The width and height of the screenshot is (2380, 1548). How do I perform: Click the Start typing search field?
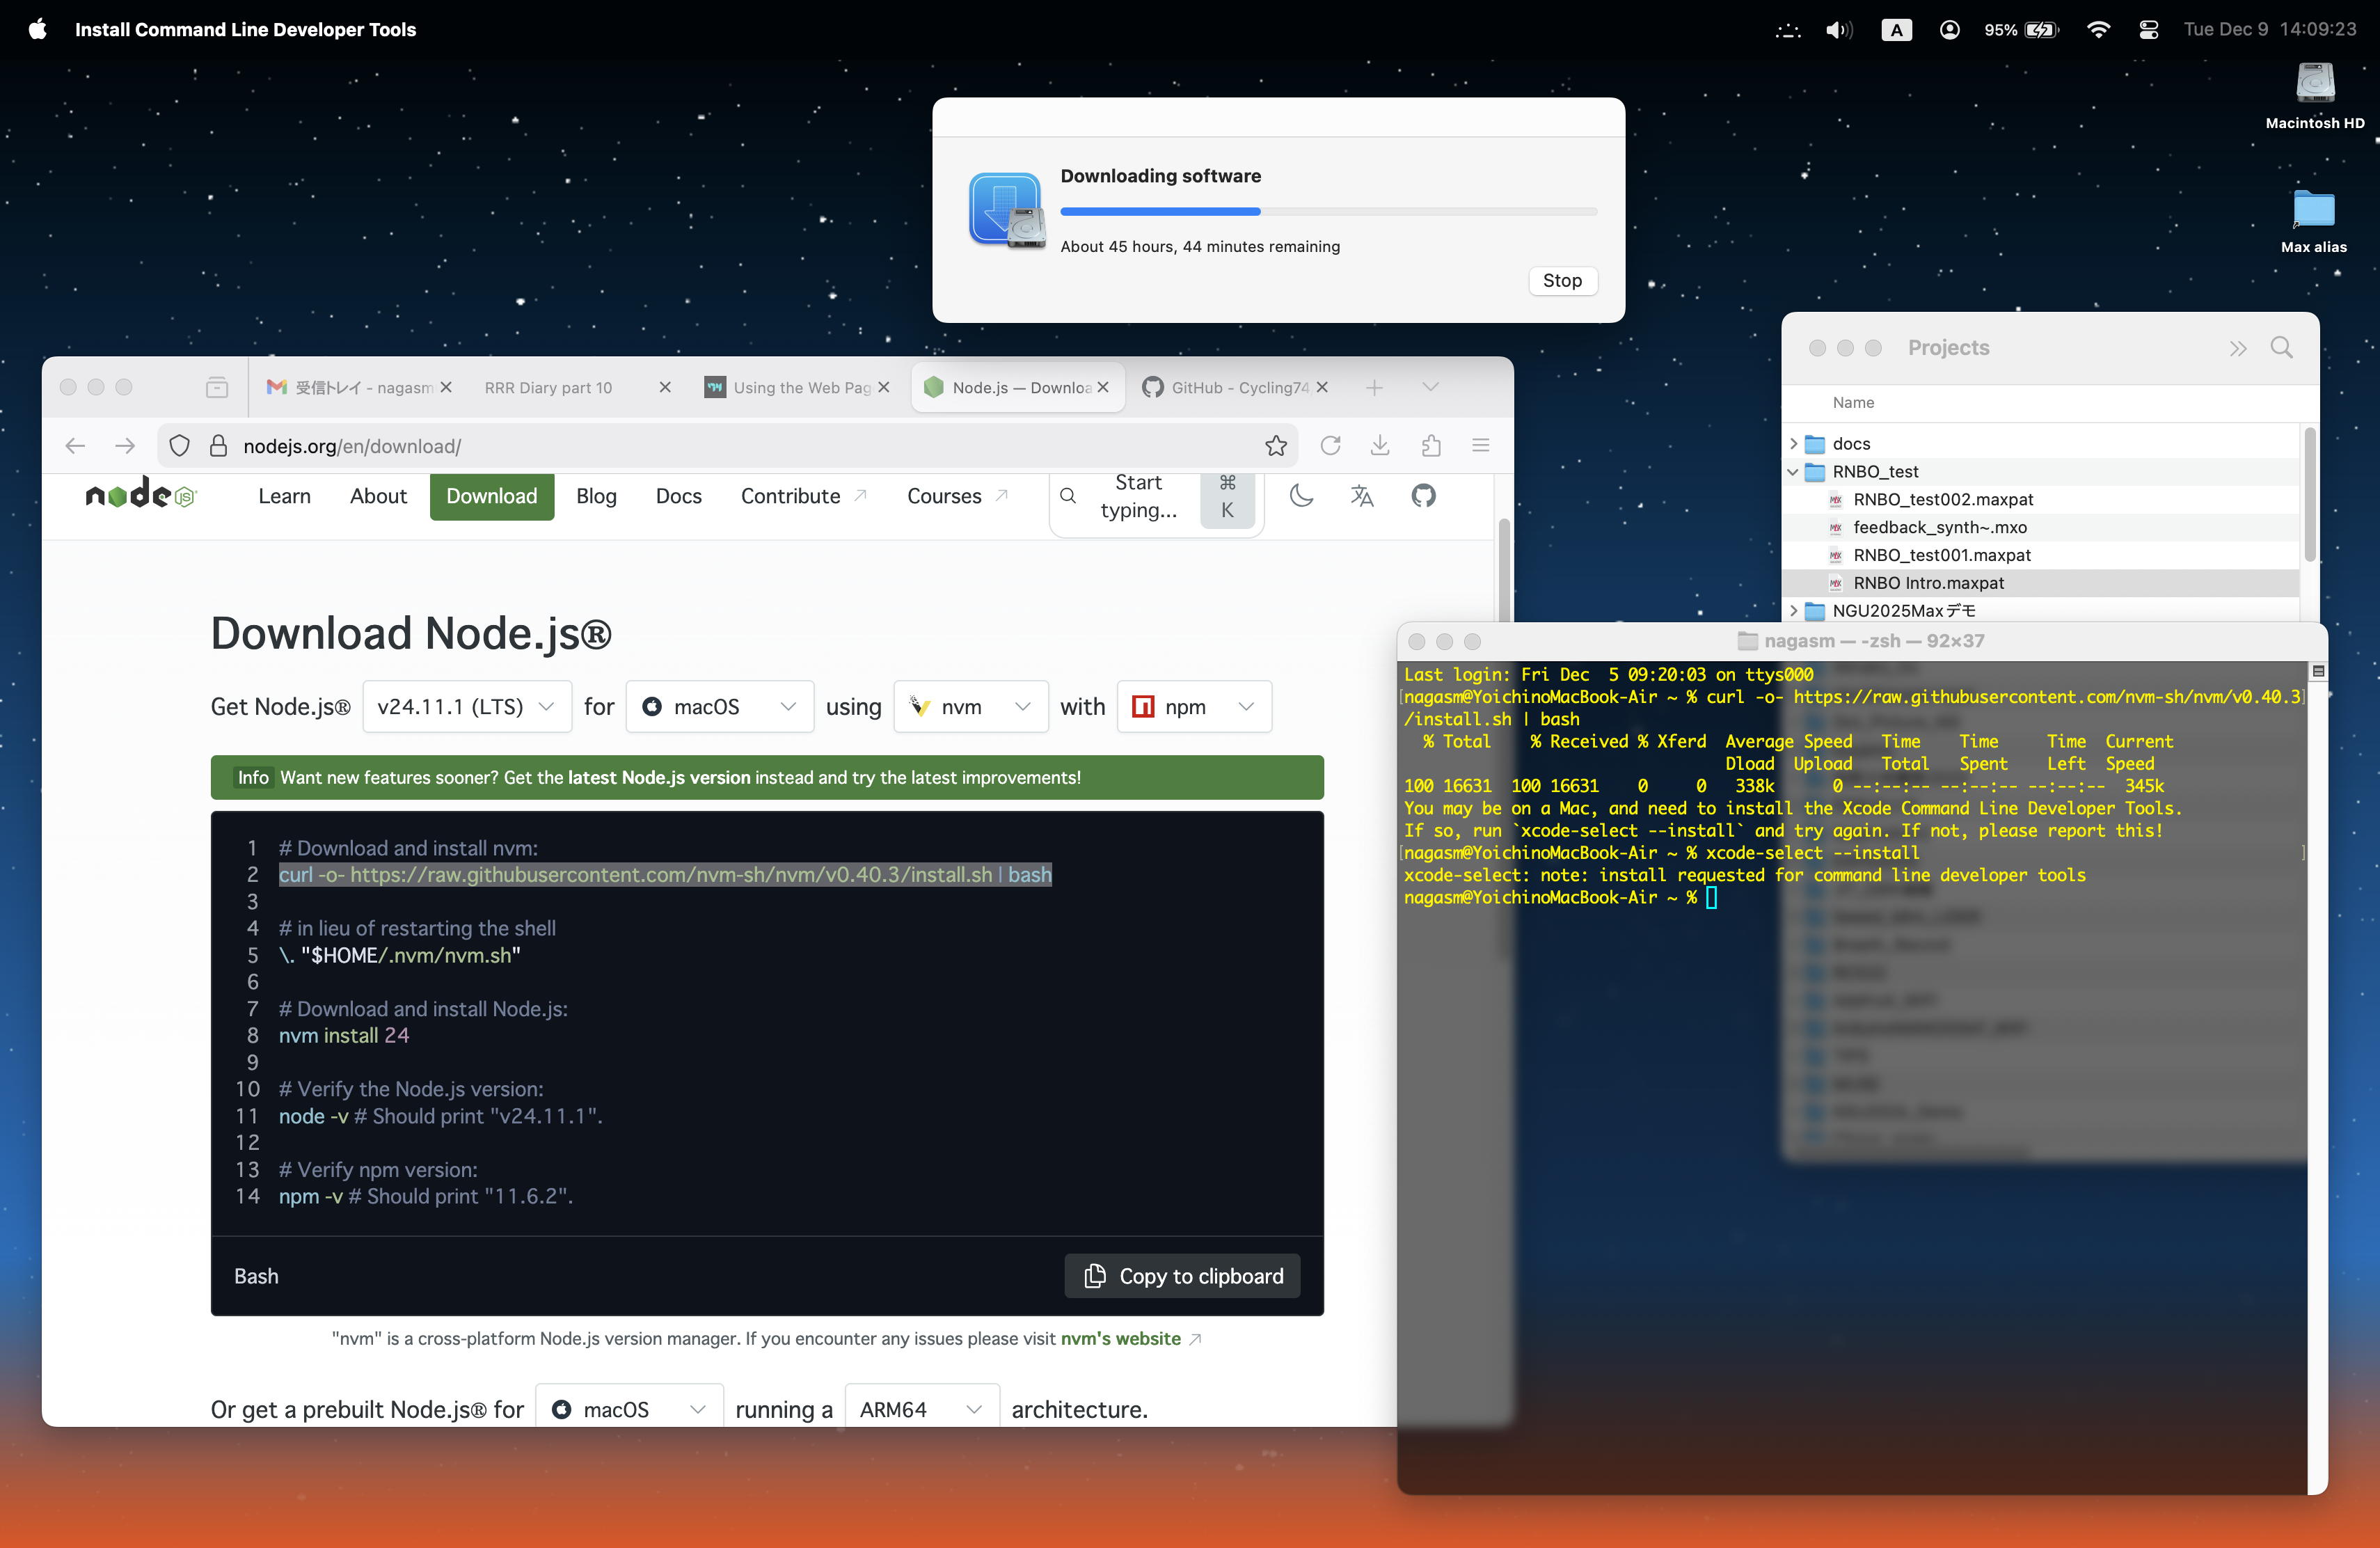pos(1138,497)
